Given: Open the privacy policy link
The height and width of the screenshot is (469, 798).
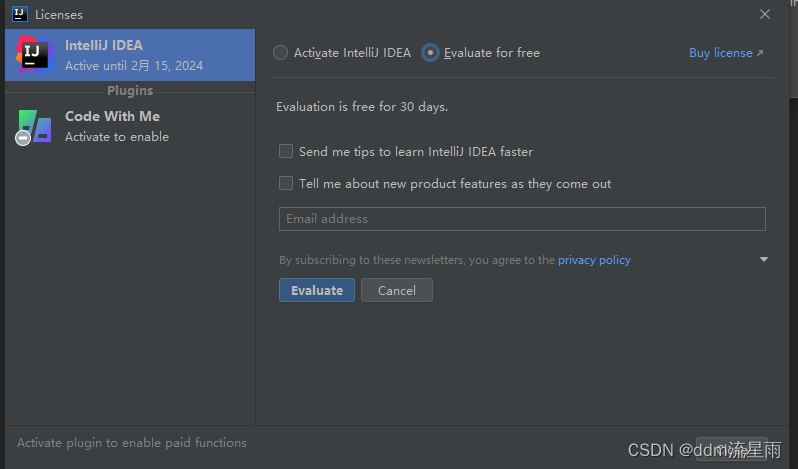Looking at the screenshot, I should tap(594, 260).
